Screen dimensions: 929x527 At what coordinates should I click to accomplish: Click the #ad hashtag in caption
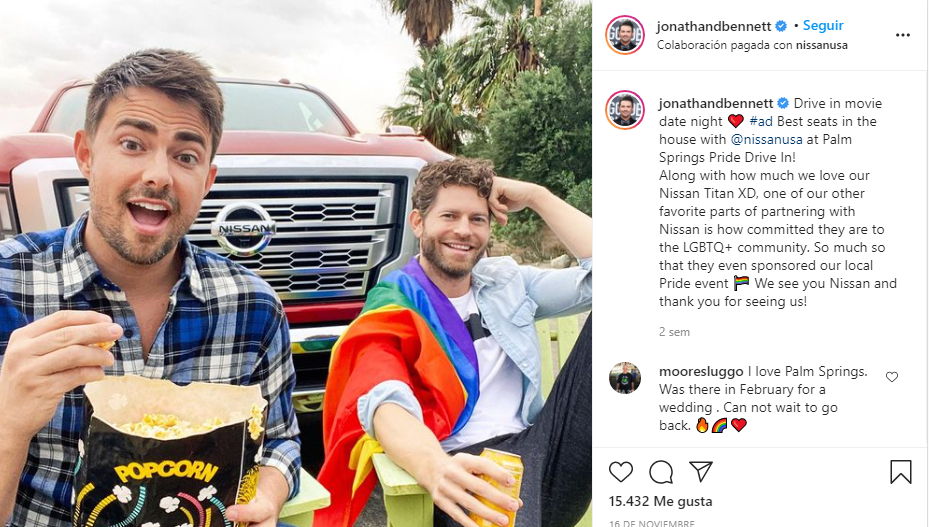point(761,121)
